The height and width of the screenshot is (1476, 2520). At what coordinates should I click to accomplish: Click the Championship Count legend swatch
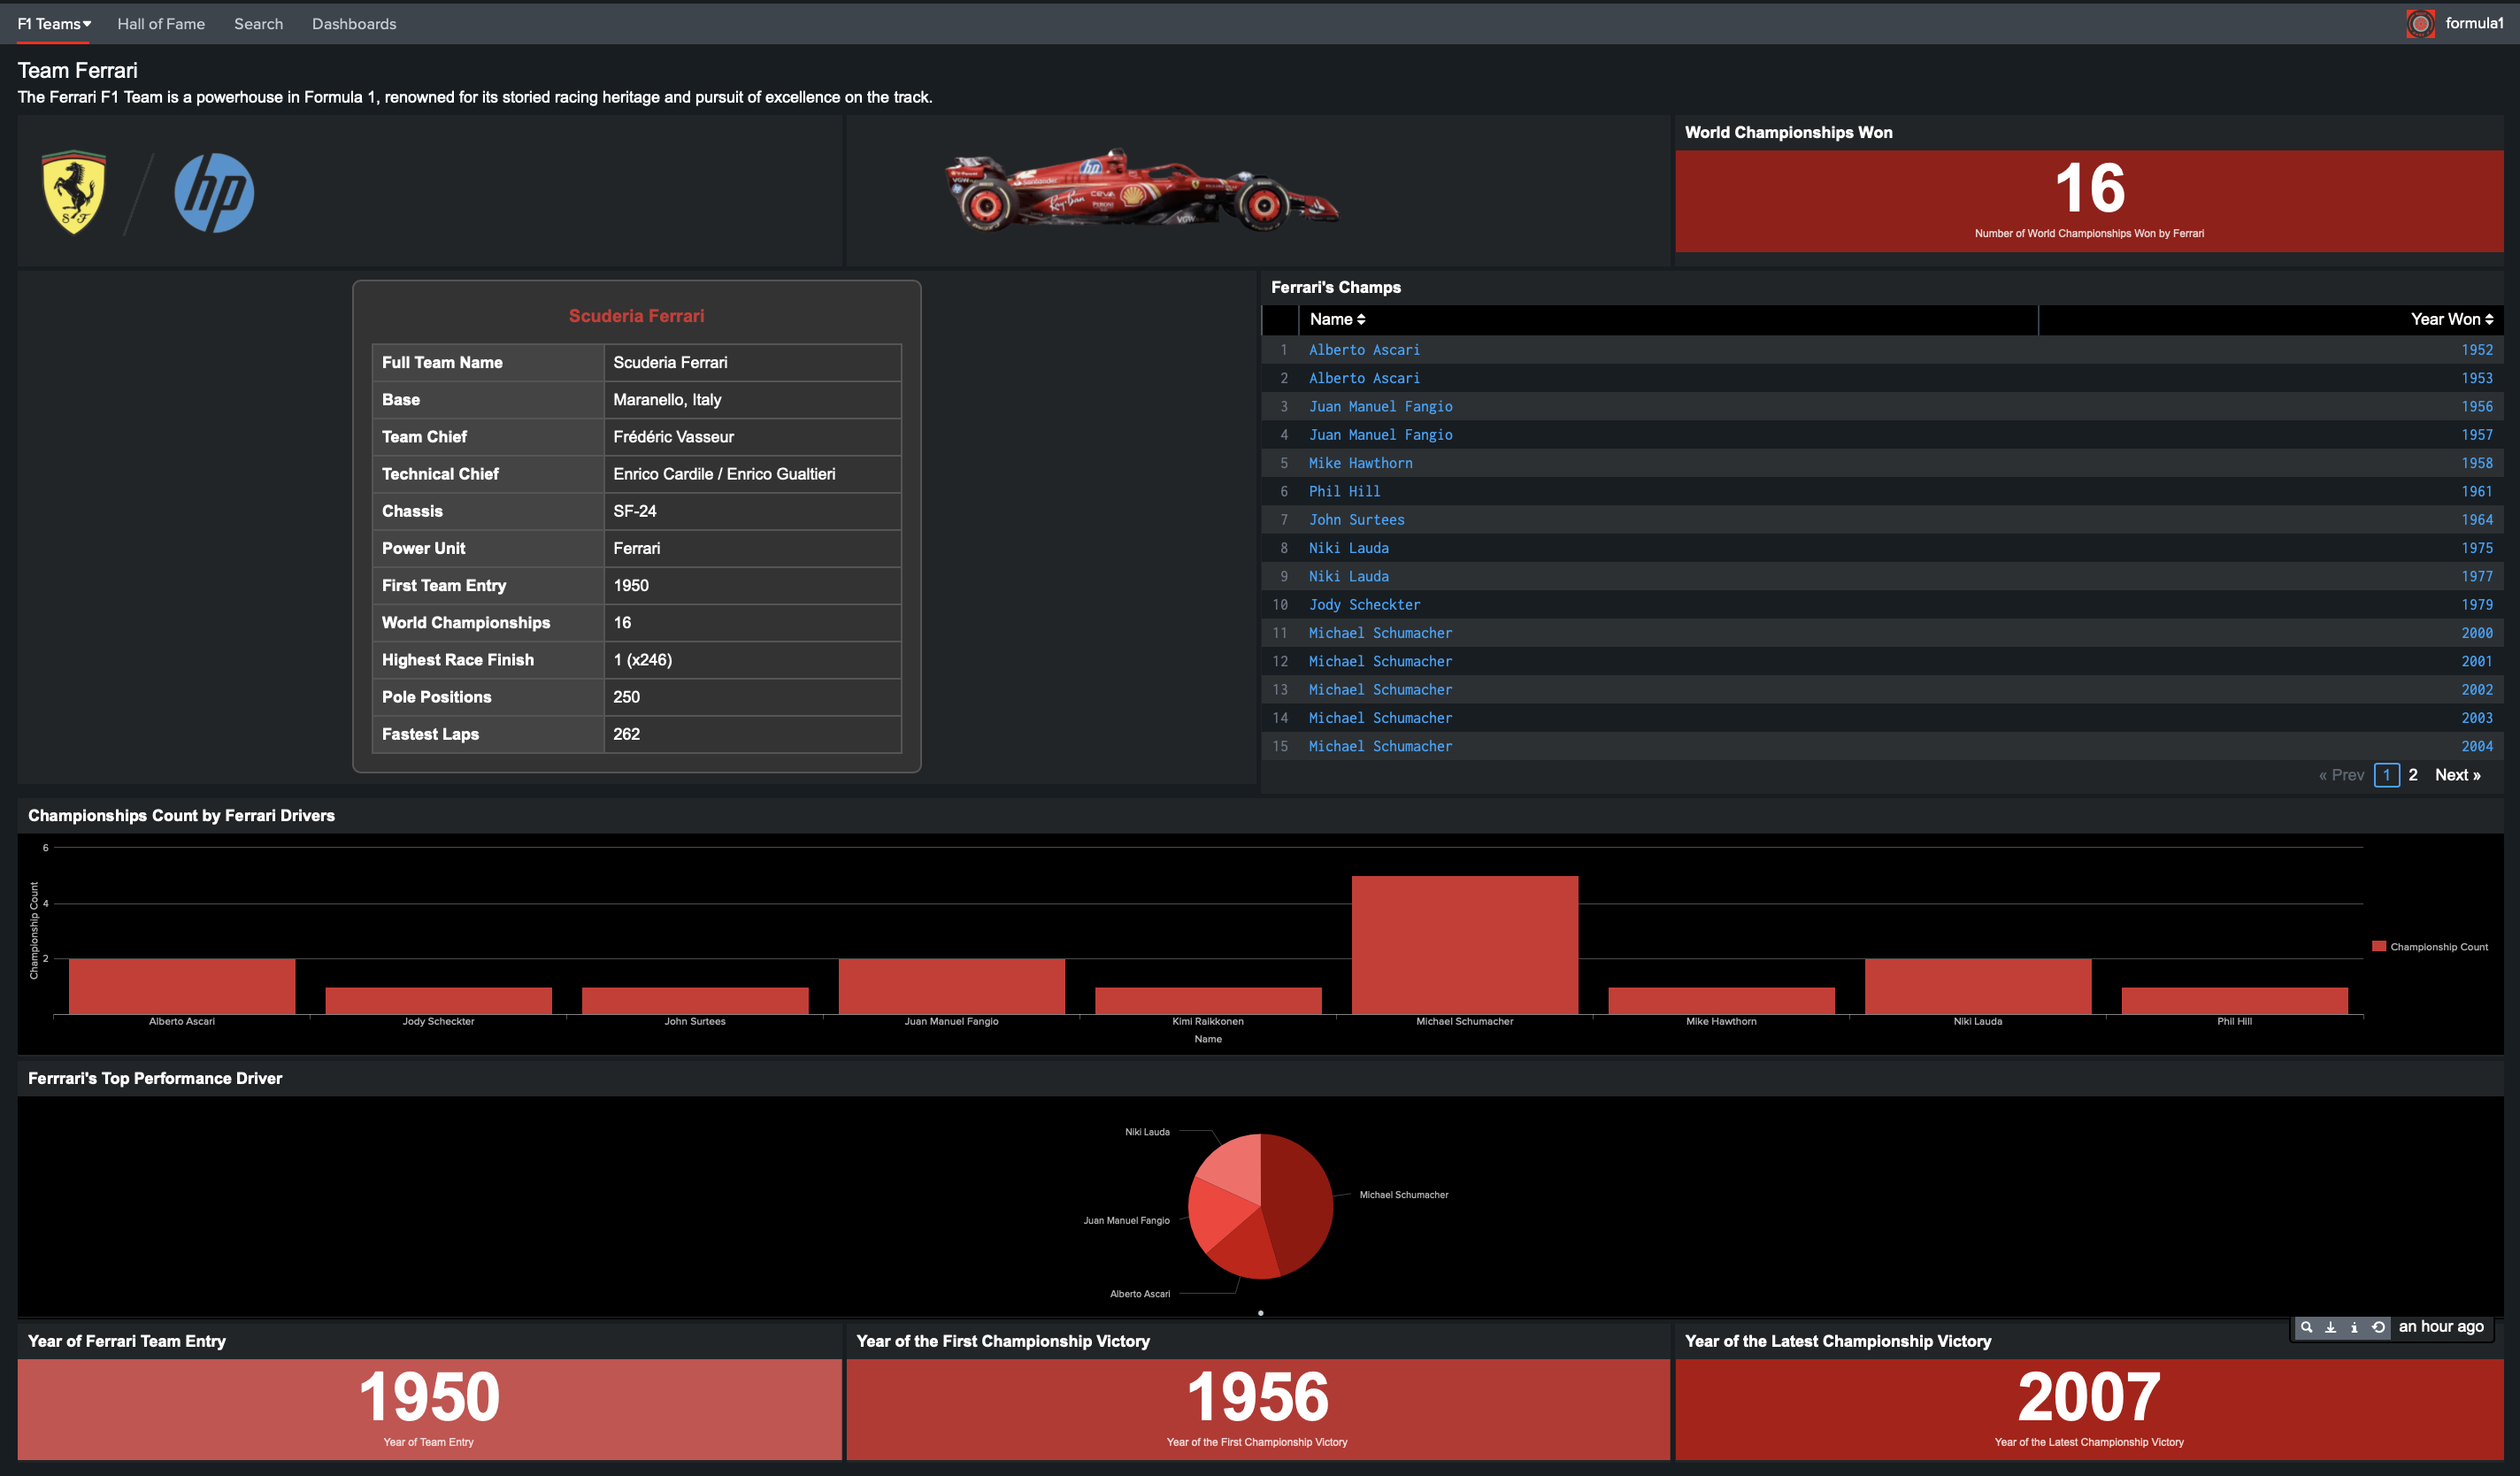(x=2379, y=946)
